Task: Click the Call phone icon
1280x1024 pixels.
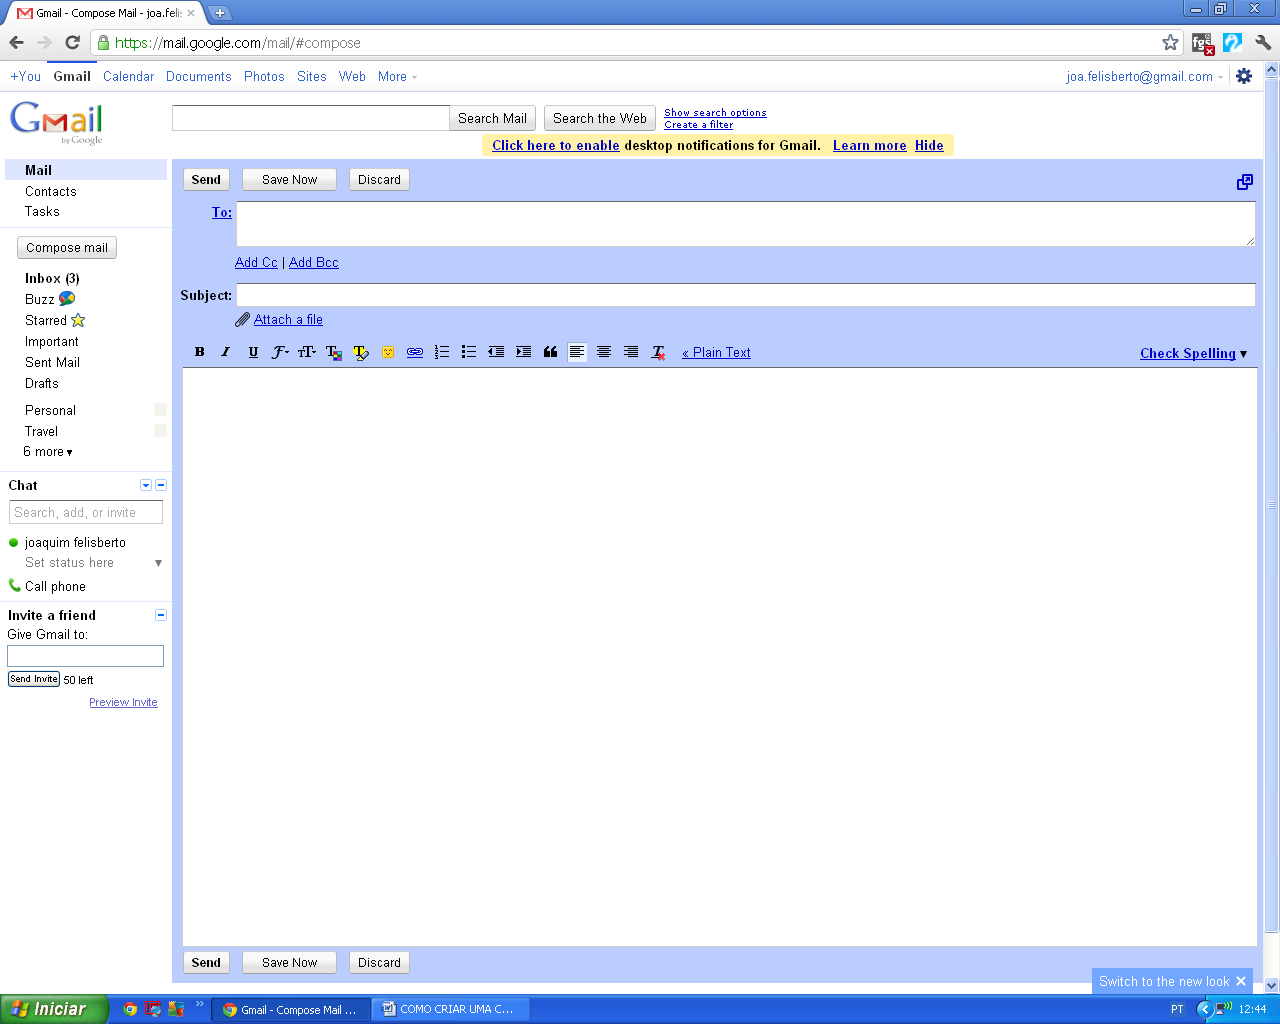Action: tap(14, 585)
